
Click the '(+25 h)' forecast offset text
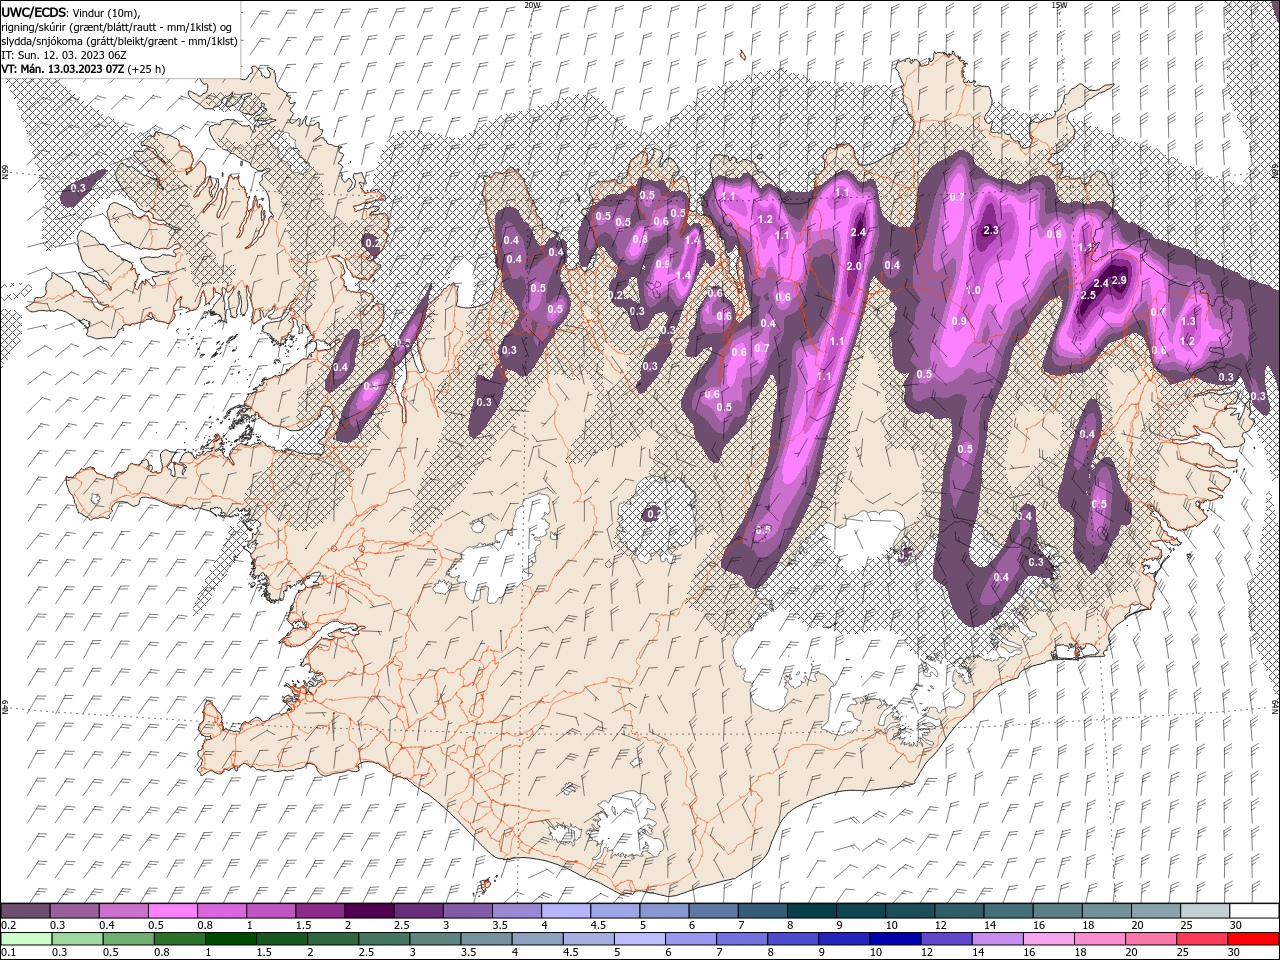tap(147, 69)
